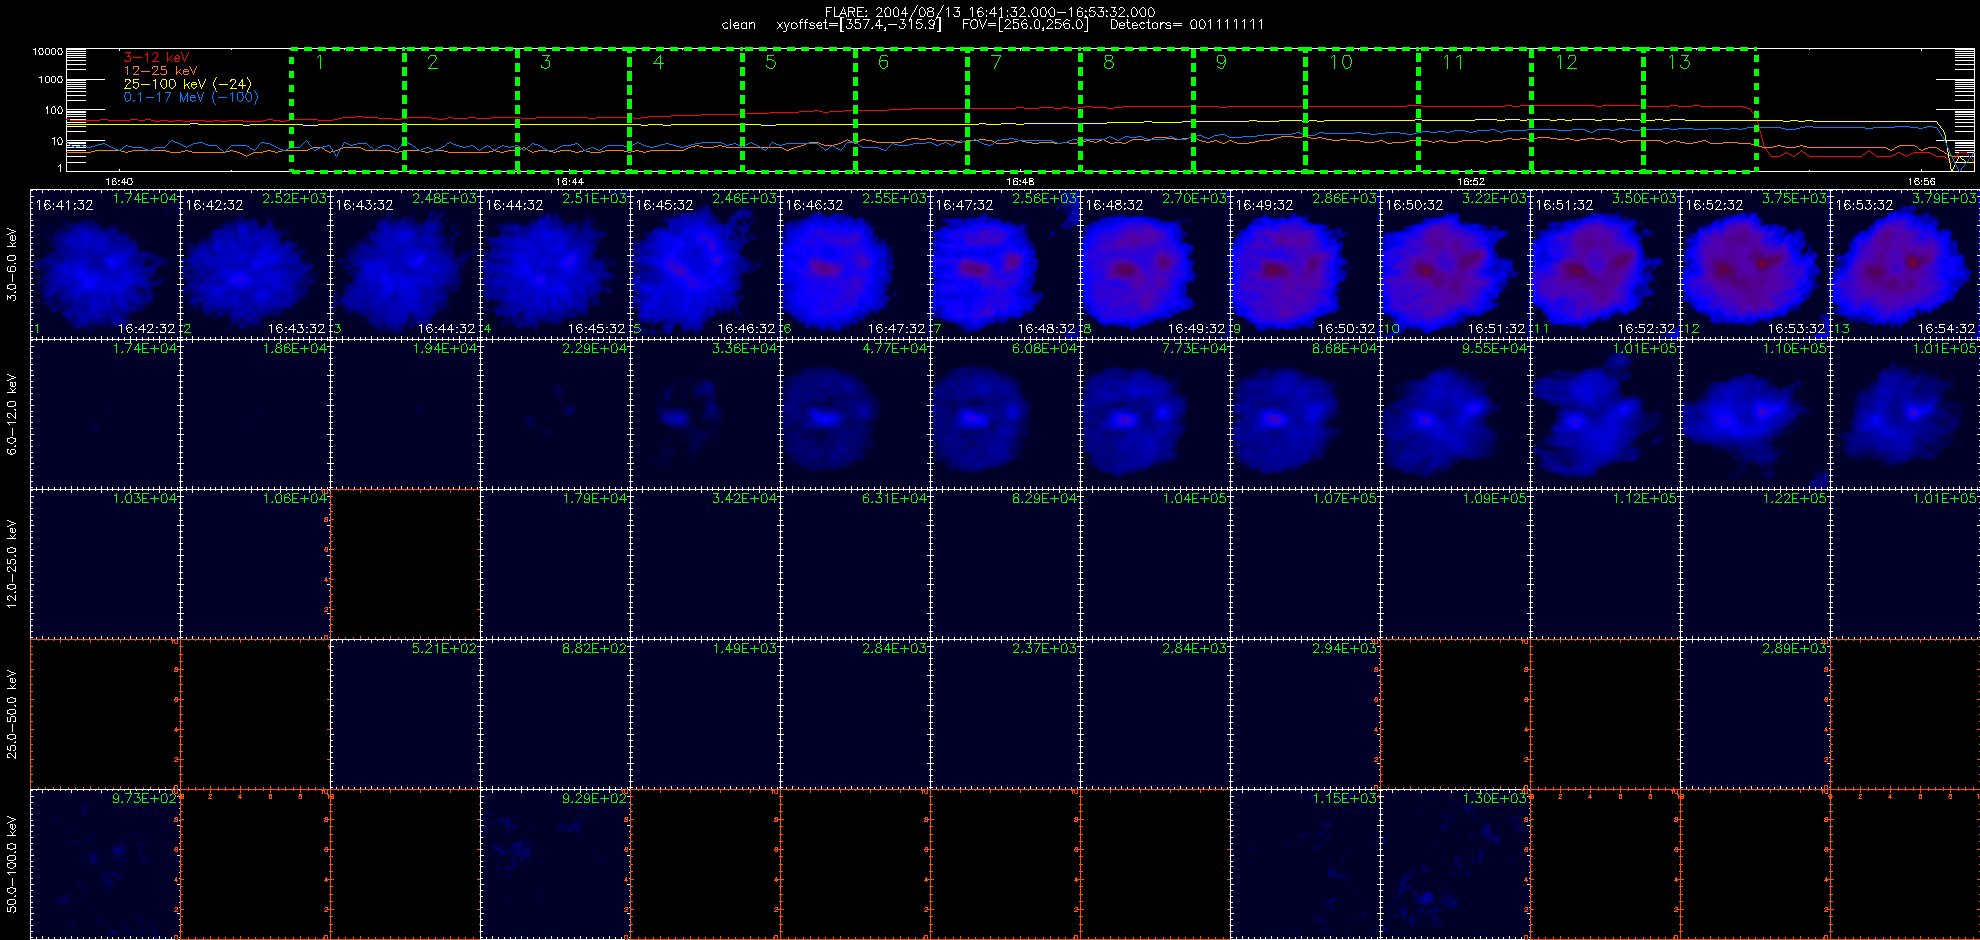Click the yellow '25-100 keV (-24)' legend entry
The width and height of the screenshot is (1980, 940).
point(187,84)
